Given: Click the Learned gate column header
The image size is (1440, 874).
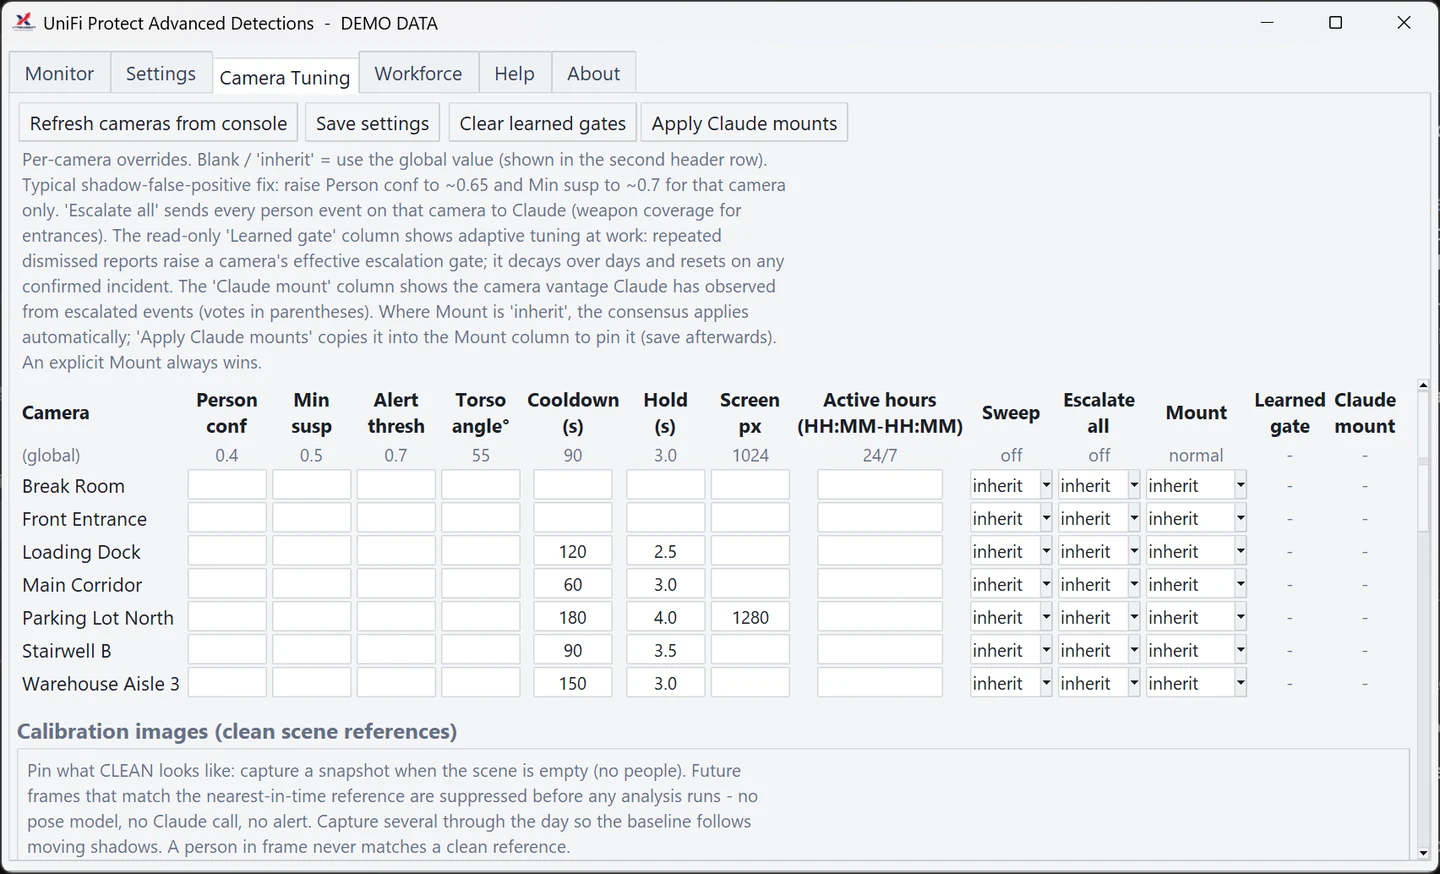Looking at the screenshot, I should 1290,413.
